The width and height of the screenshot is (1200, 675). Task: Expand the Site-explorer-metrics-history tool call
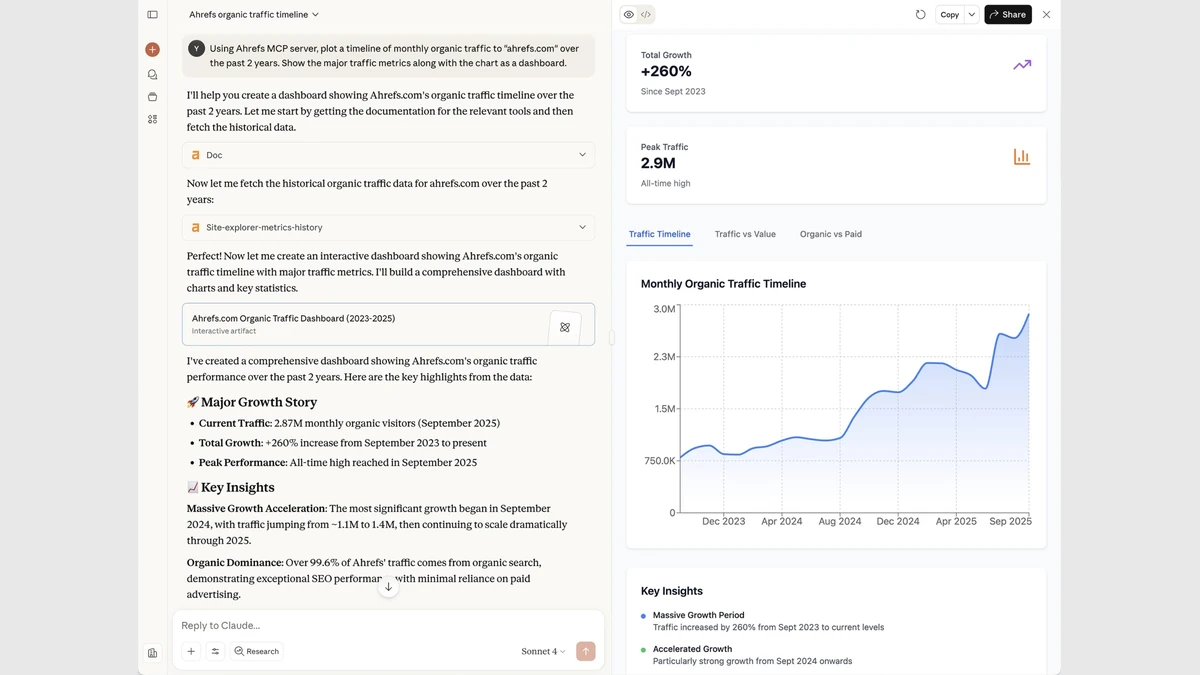[x=388, y=227]
